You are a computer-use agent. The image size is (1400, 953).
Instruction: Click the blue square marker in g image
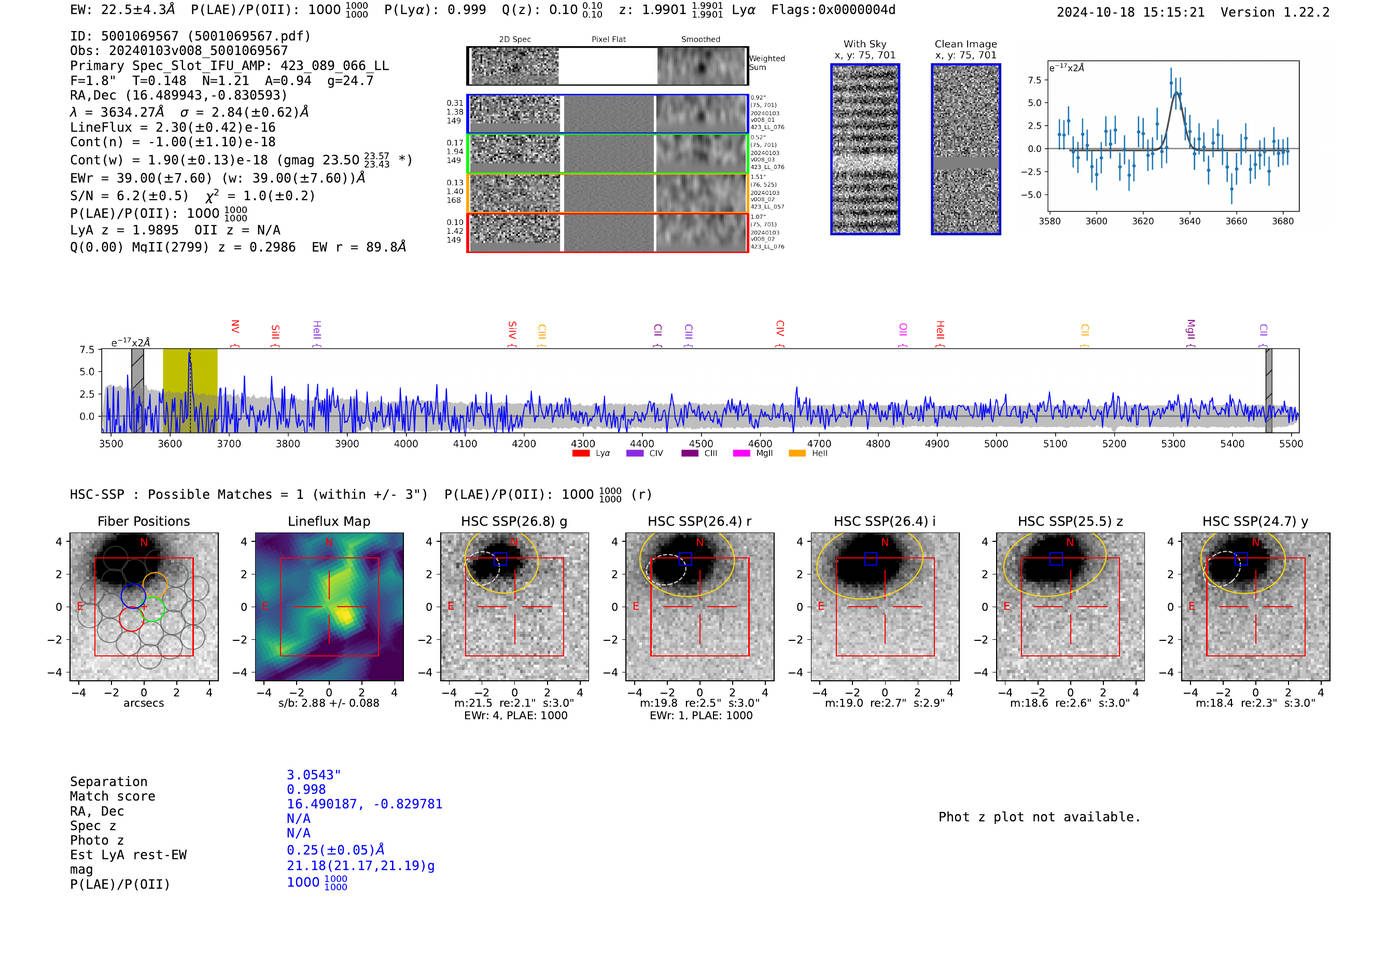tap(501, 558)
